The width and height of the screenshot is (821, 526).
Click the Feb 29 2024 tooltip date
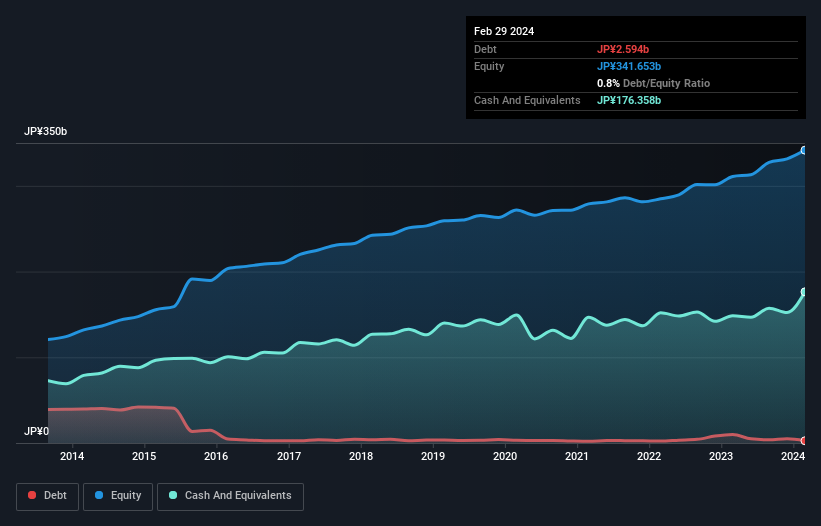tap(504, 31)
